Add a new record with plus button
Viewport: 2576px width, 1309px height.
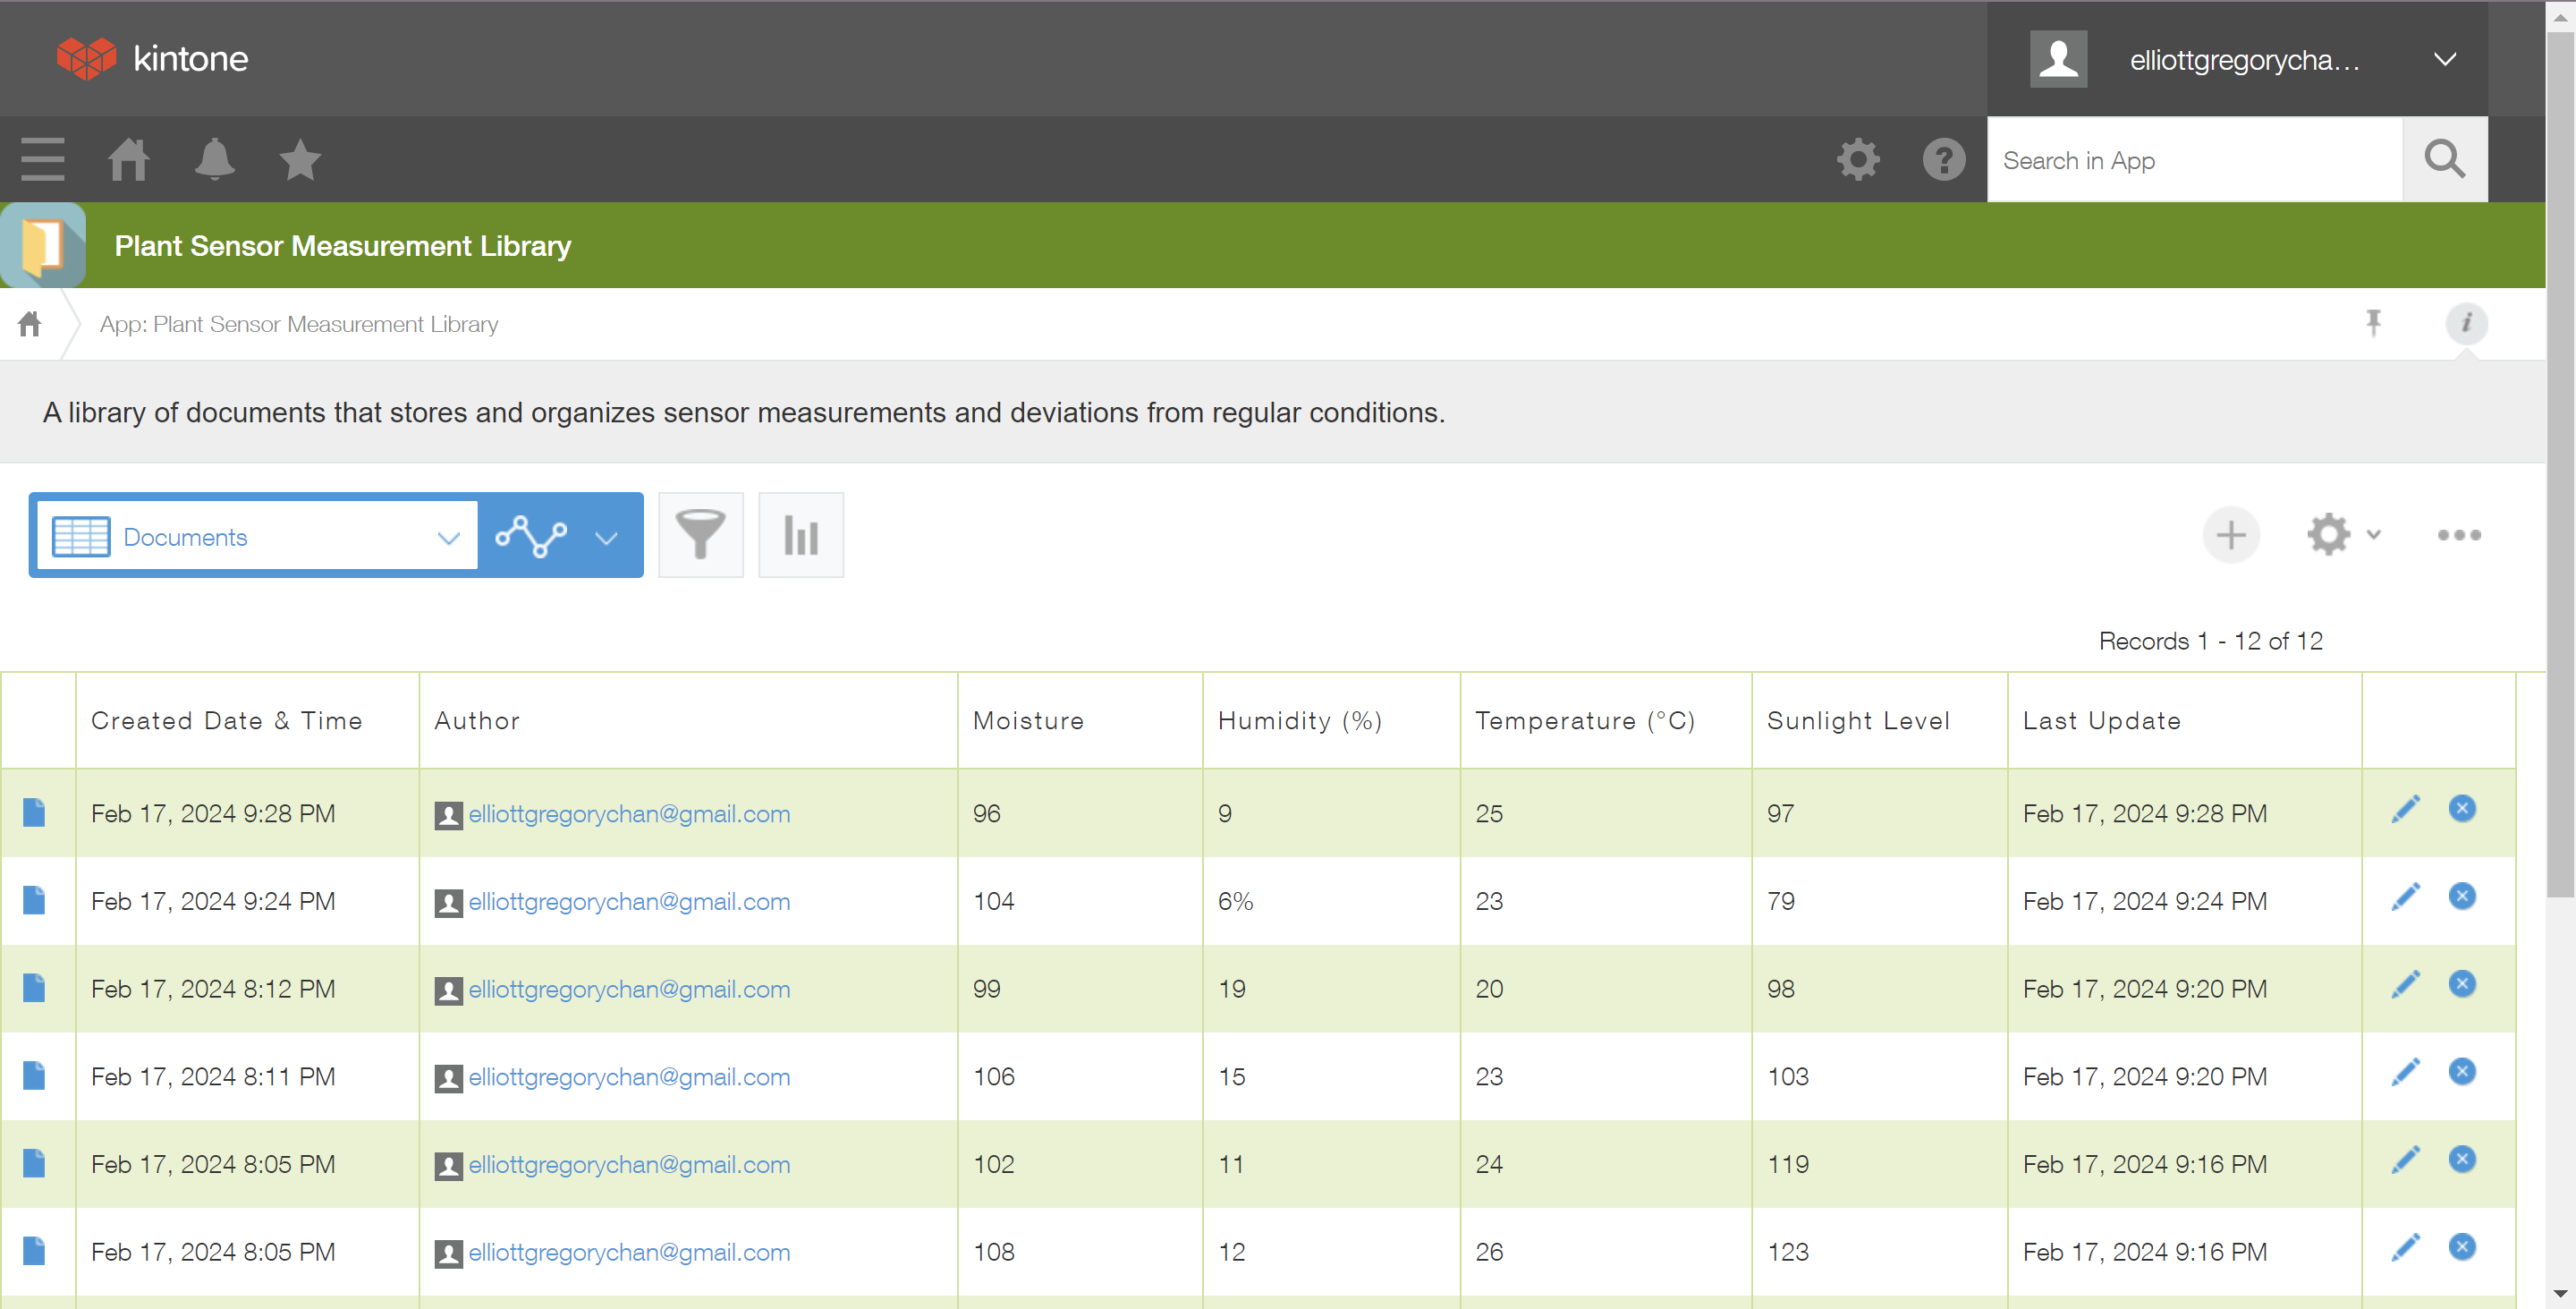pos(2230,535)
